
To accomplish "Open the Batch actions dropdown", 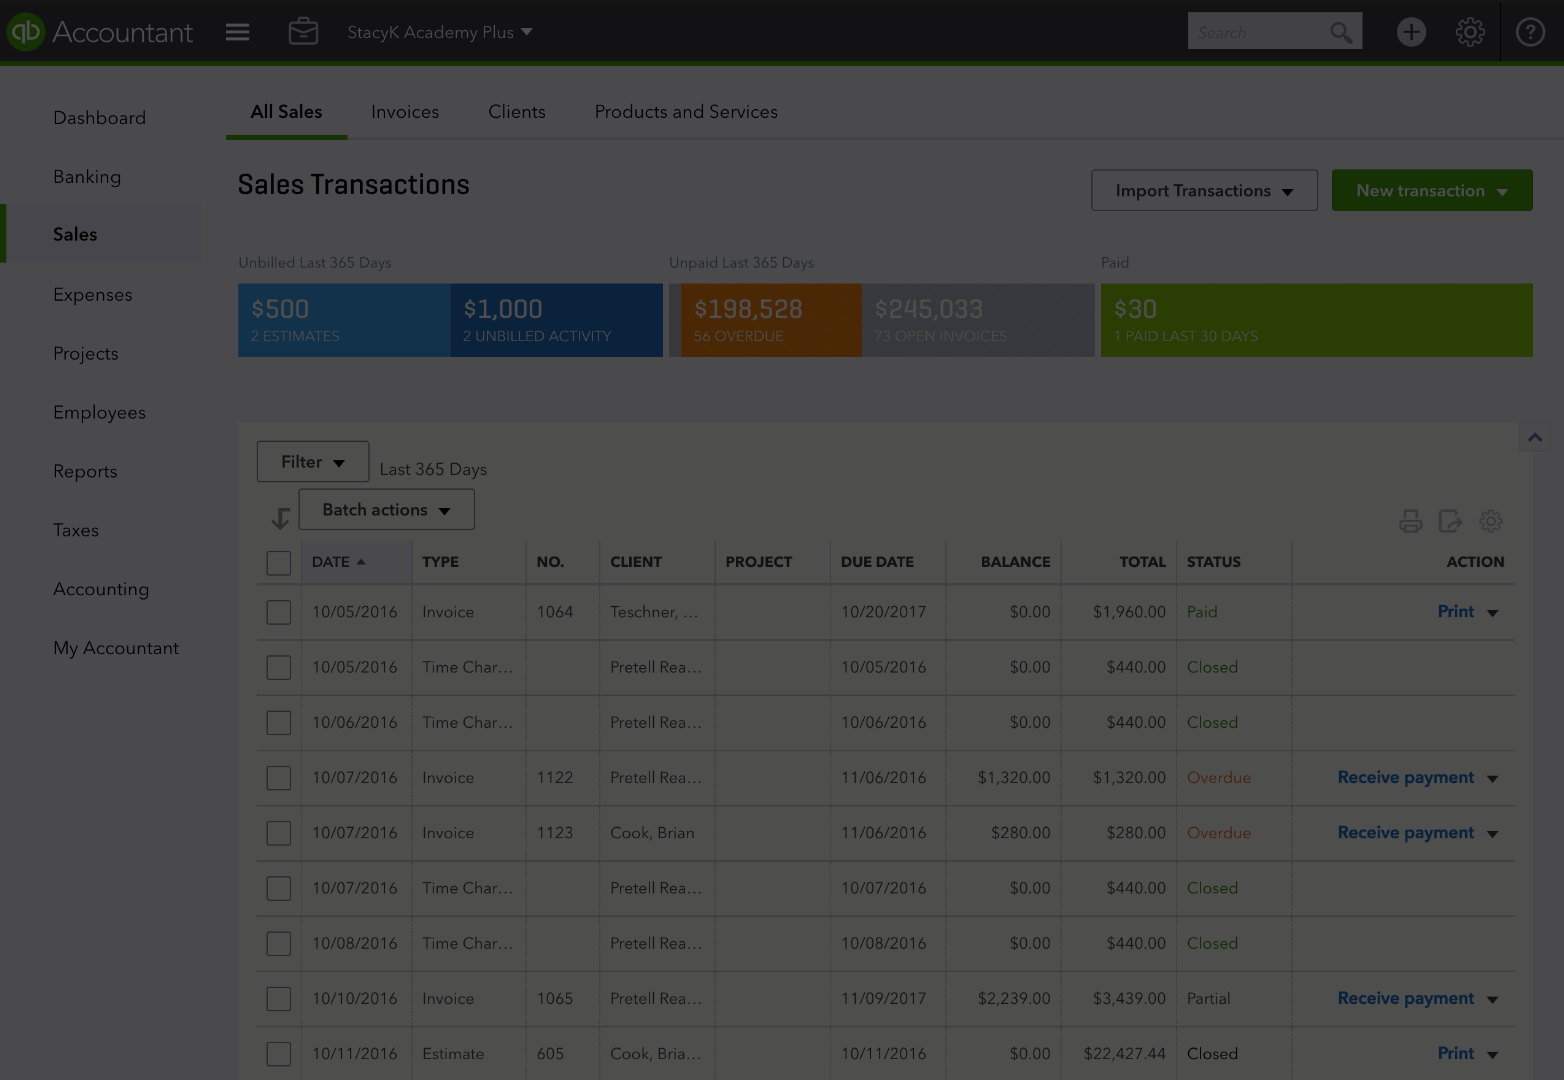I will pos(386,510).
